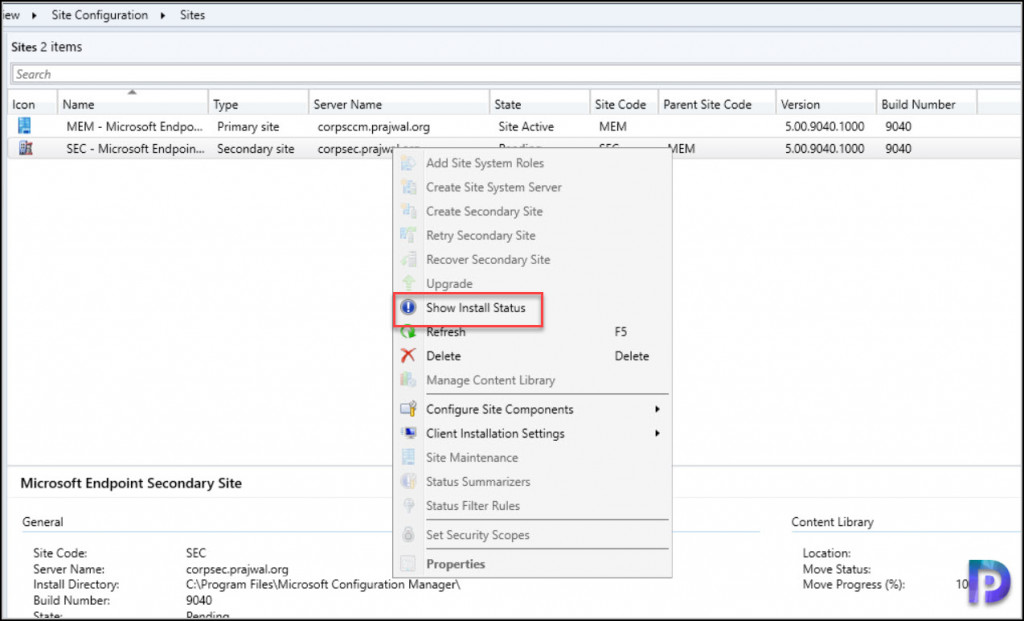Open Site Configuration breadcrumb
Image resolution: width=1024 pixels, height=621 pixels.
[x=99, y=15]
